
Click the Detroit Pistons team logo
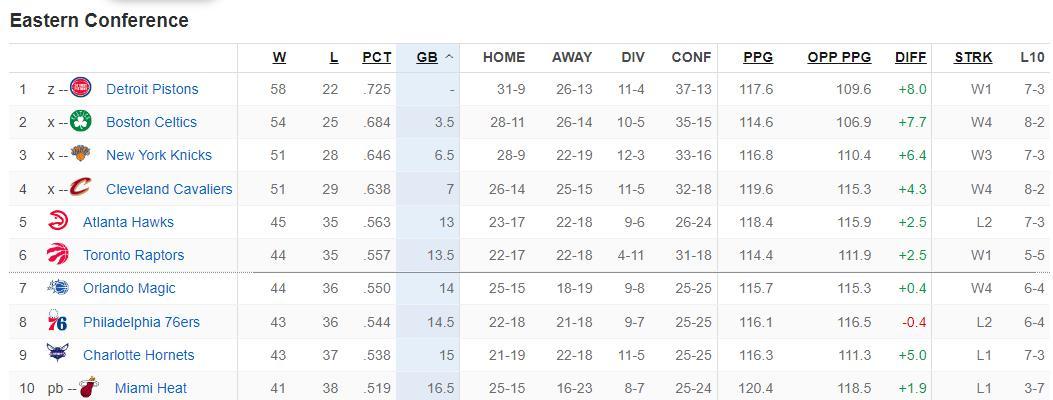click(x=81, y=89)
